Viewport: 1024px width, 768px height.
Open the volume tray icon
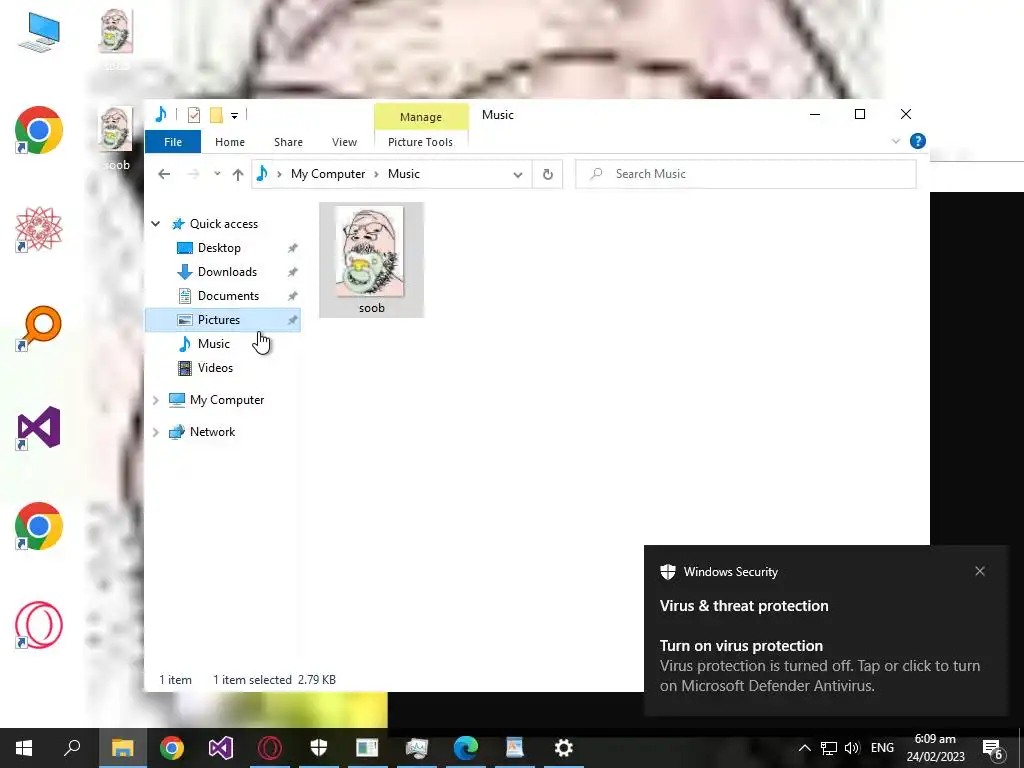852,748
